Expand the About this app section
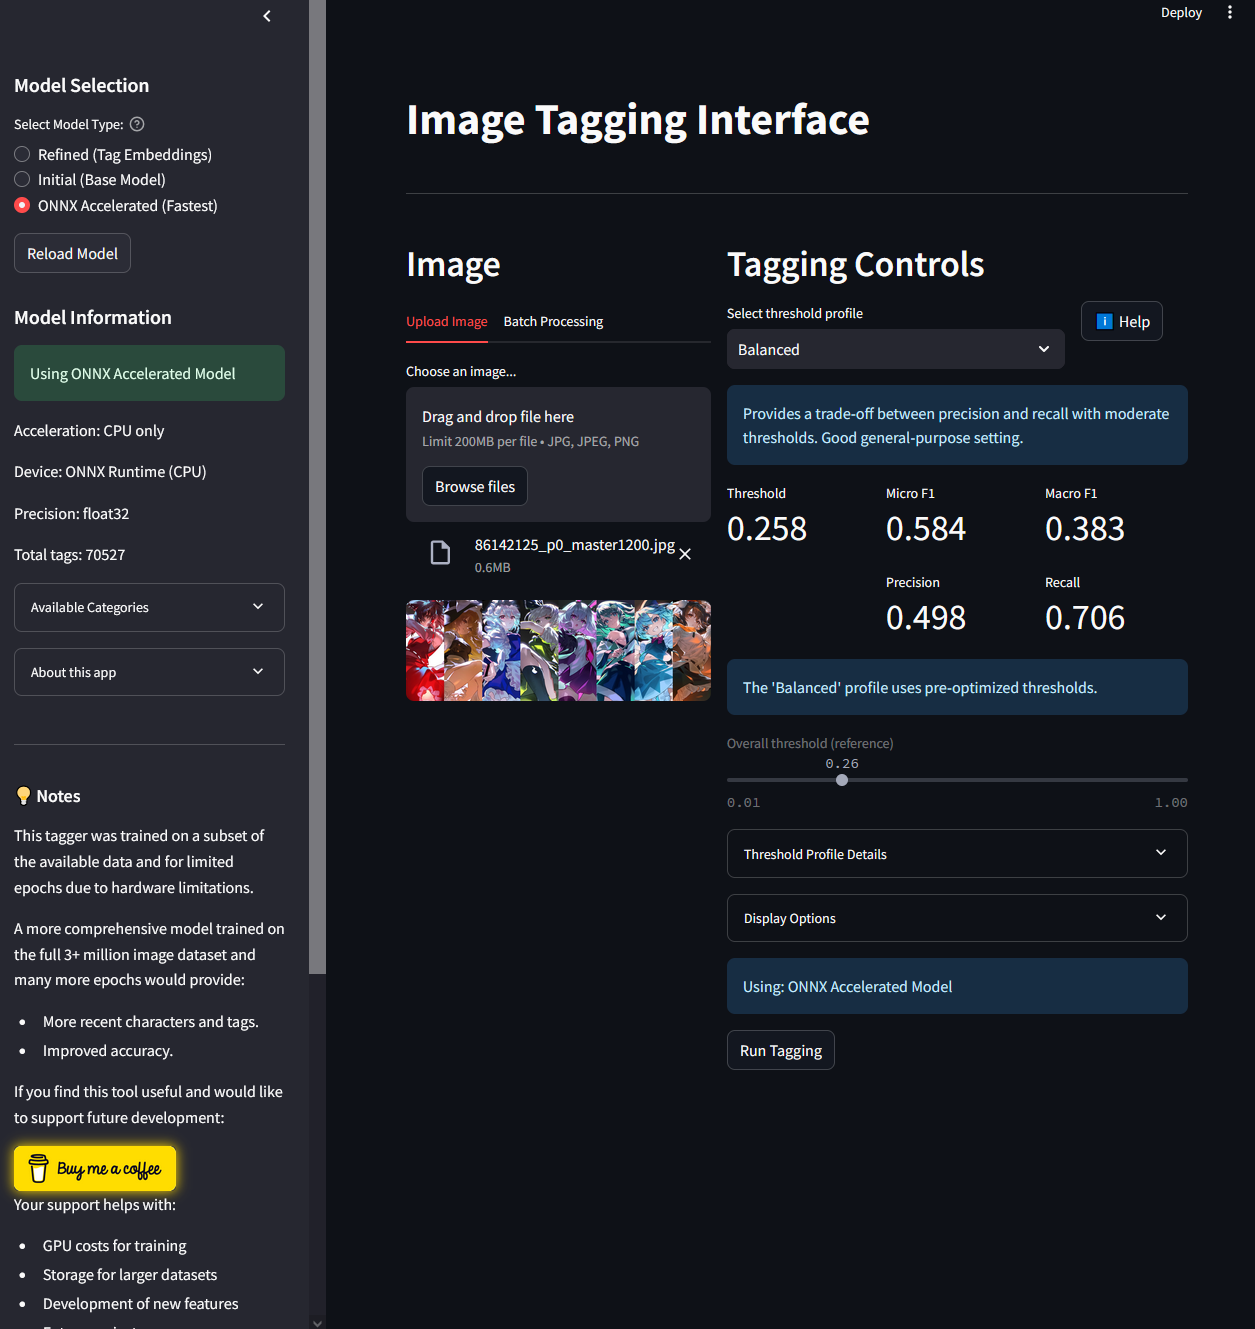Image resolution: width=1255 pixels, height=1329 pixels. tap(149, 672)
